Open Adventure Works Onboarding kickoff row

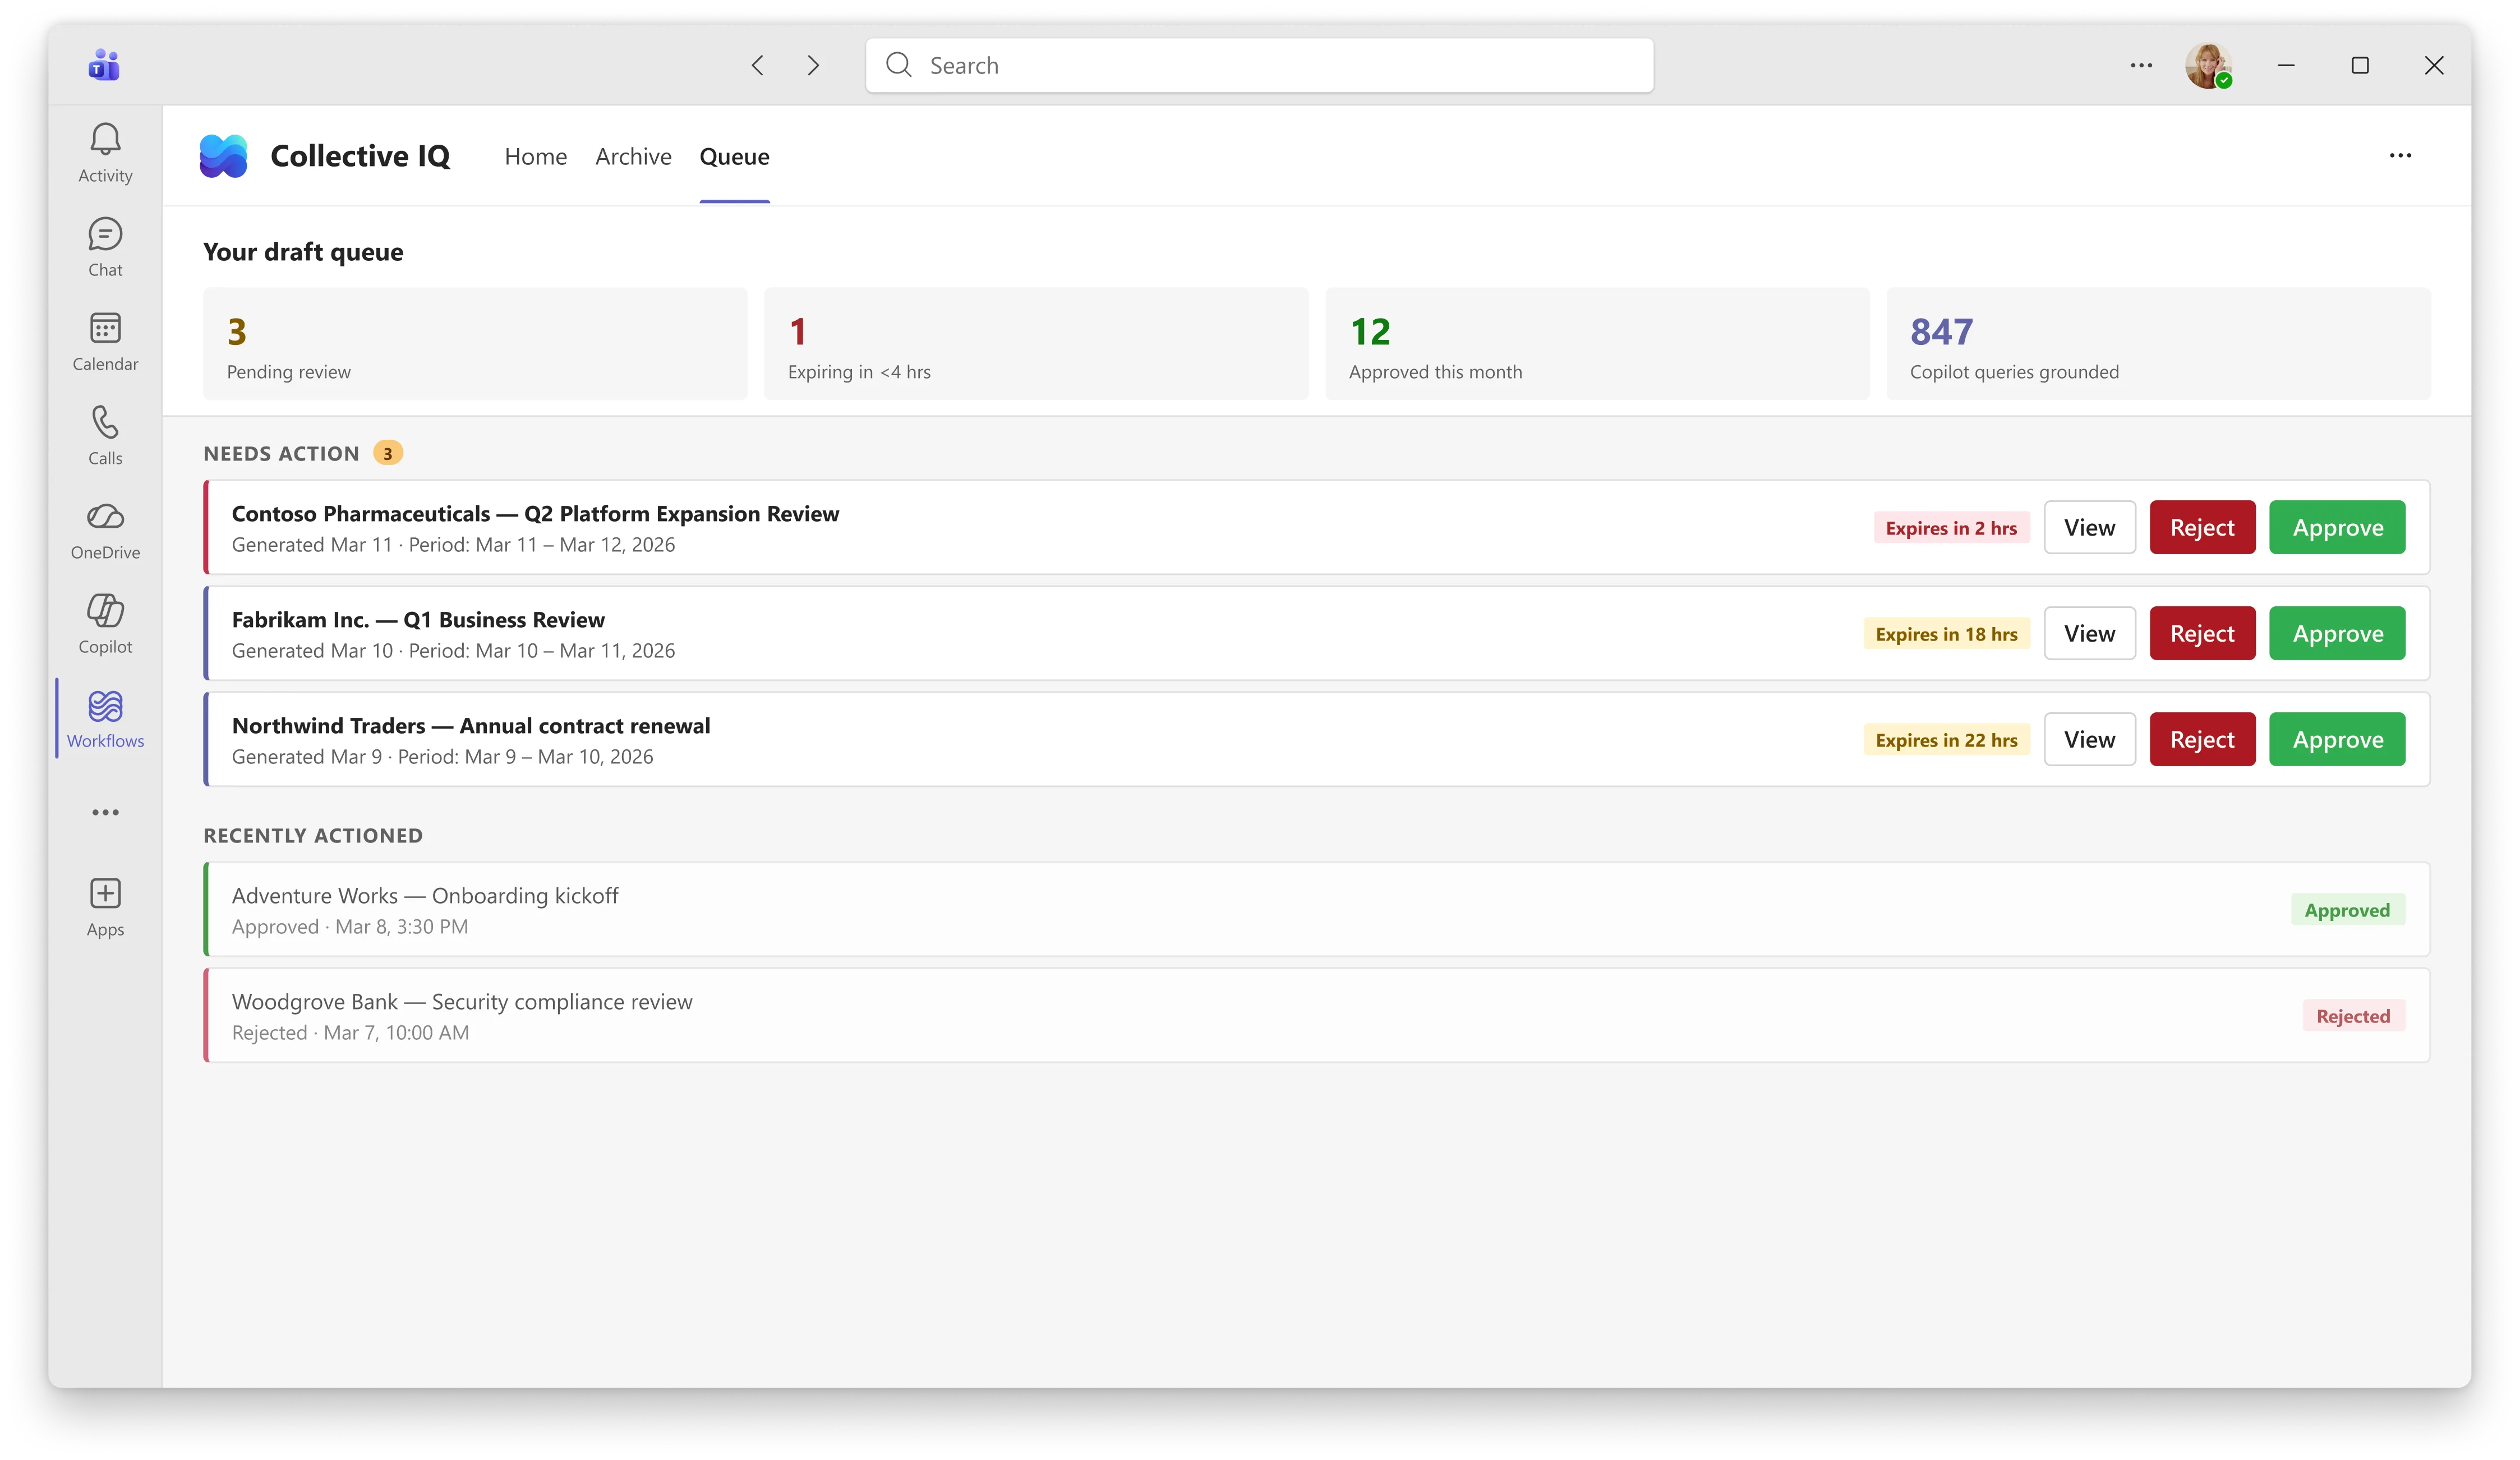[1317, 909]
